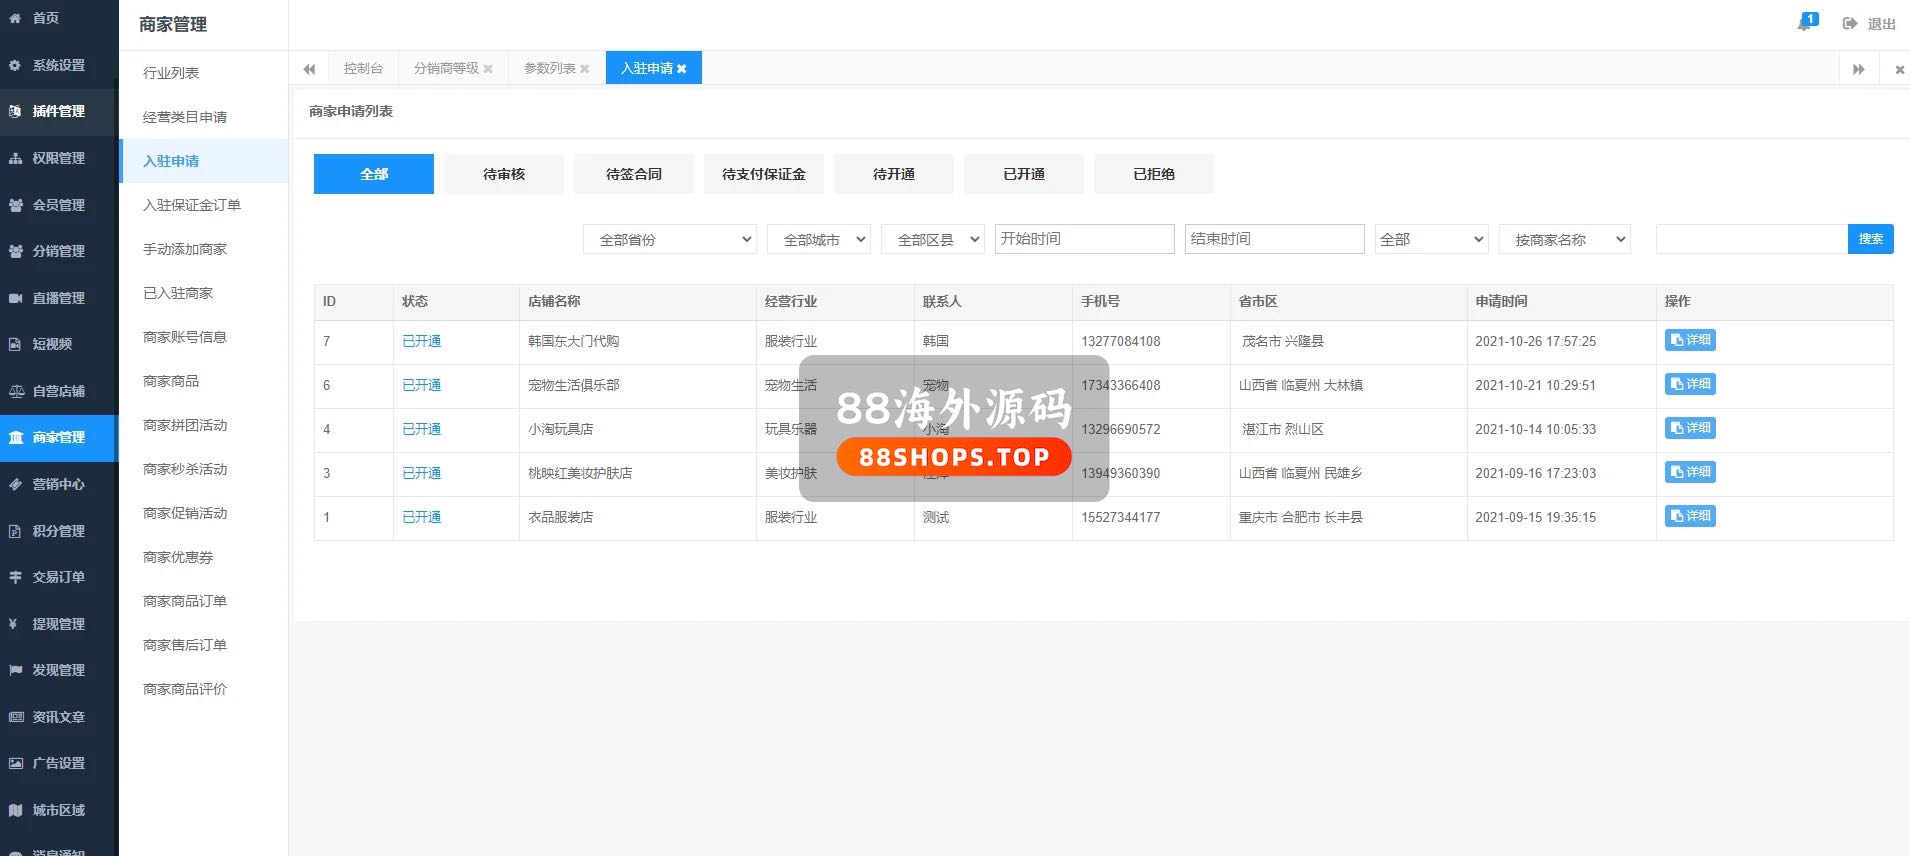View 详细 for 韩国东大门代购
The height and width of the screenshot is (856, 1910).
[1690, 340]
